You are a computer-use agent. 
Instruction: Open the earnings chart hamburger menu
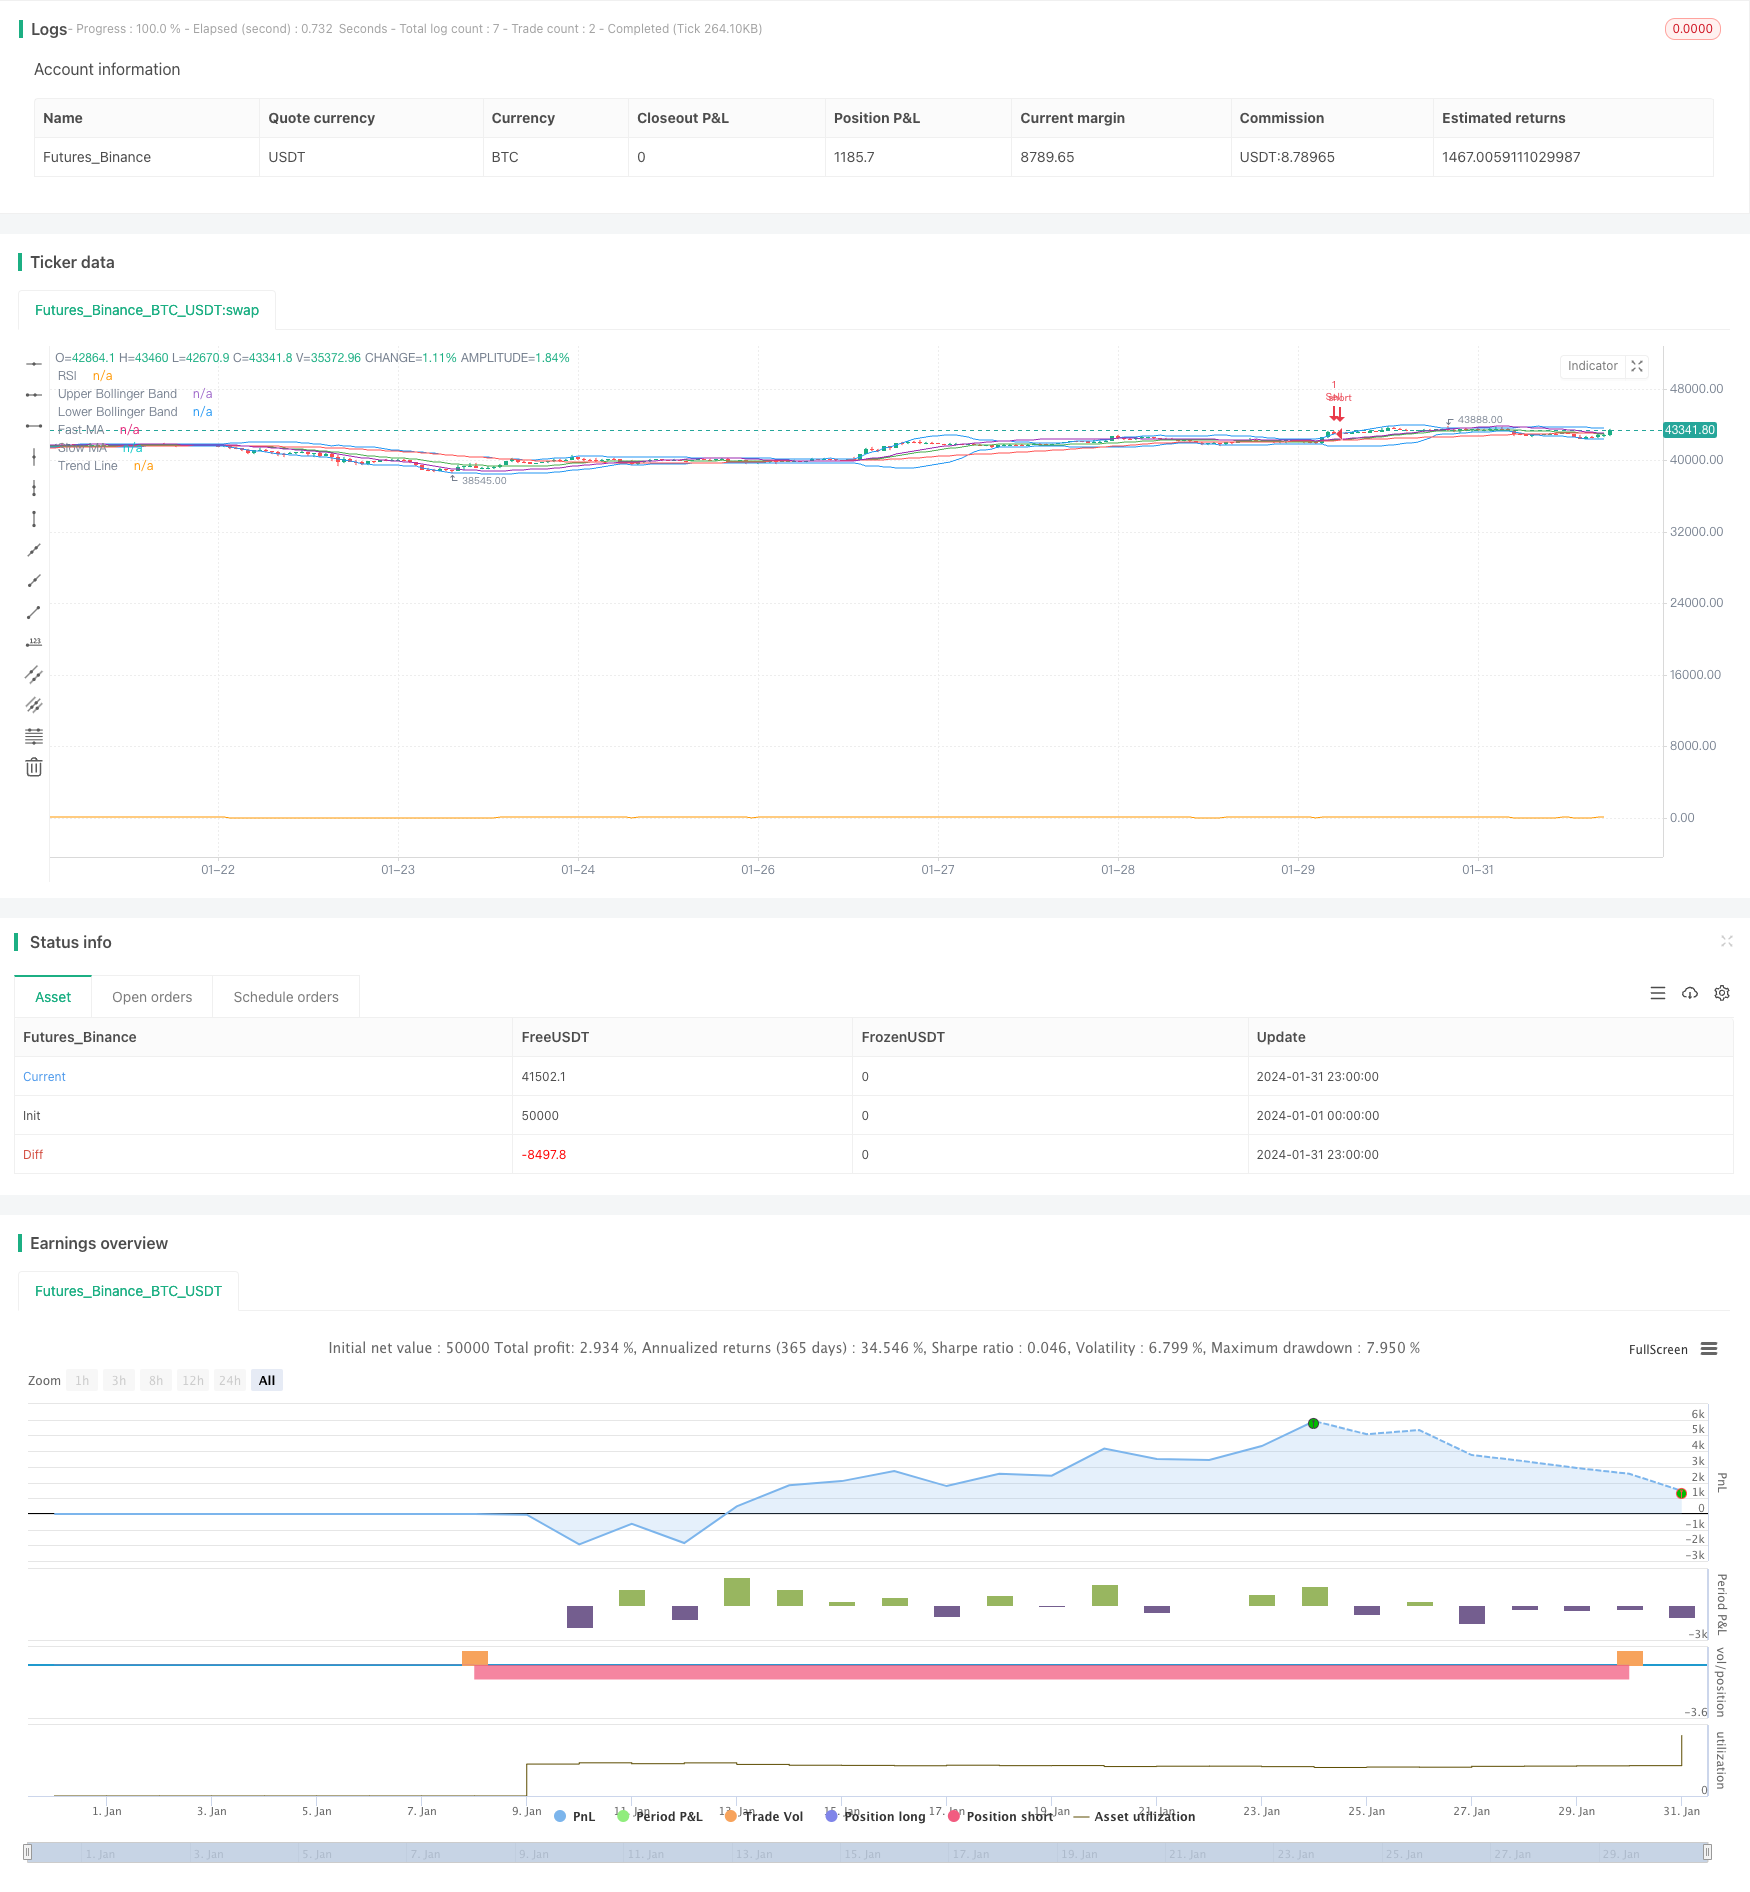[x=1709, y=1349]
